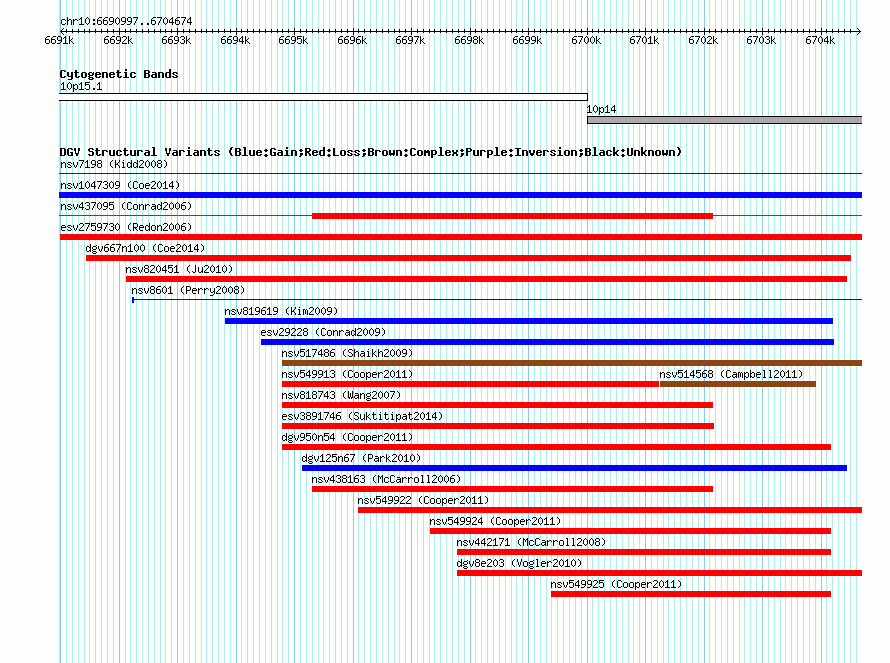
Task: Select nsv819619 (Kim2009) variant label
Action: pyautogui.click(x=281, y=312)
